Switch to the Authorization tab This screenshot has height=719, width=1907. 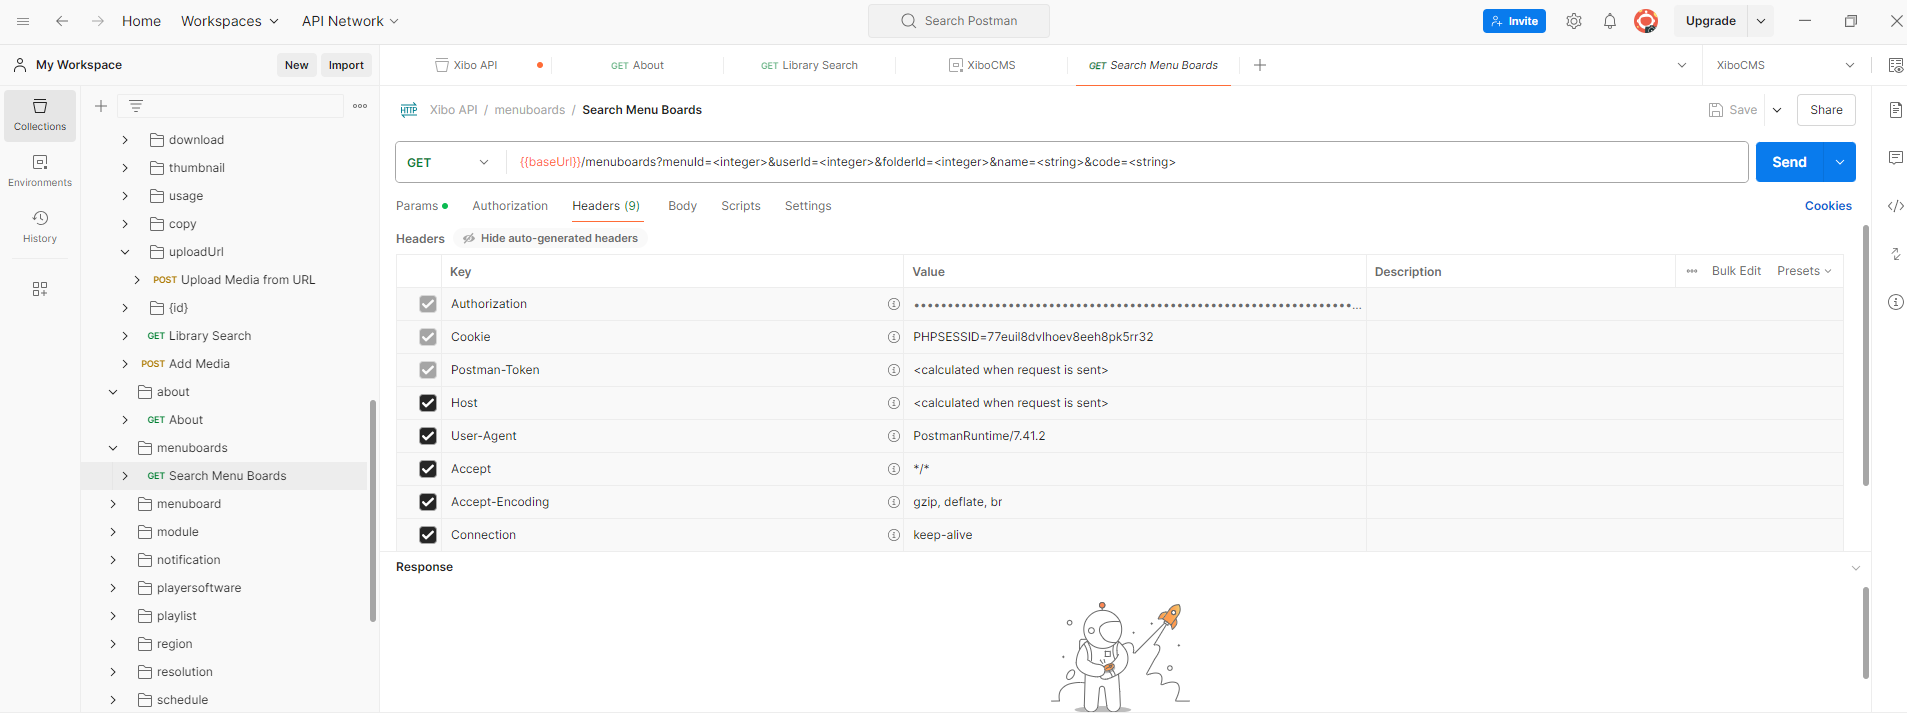click(510, 206)
